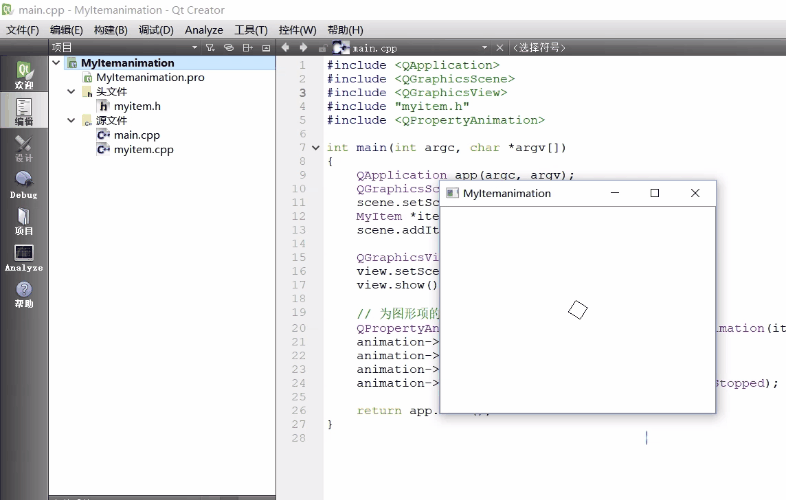Click line number 3 in gutter
This screenshot has width=786, height=500.
(302, 93)
